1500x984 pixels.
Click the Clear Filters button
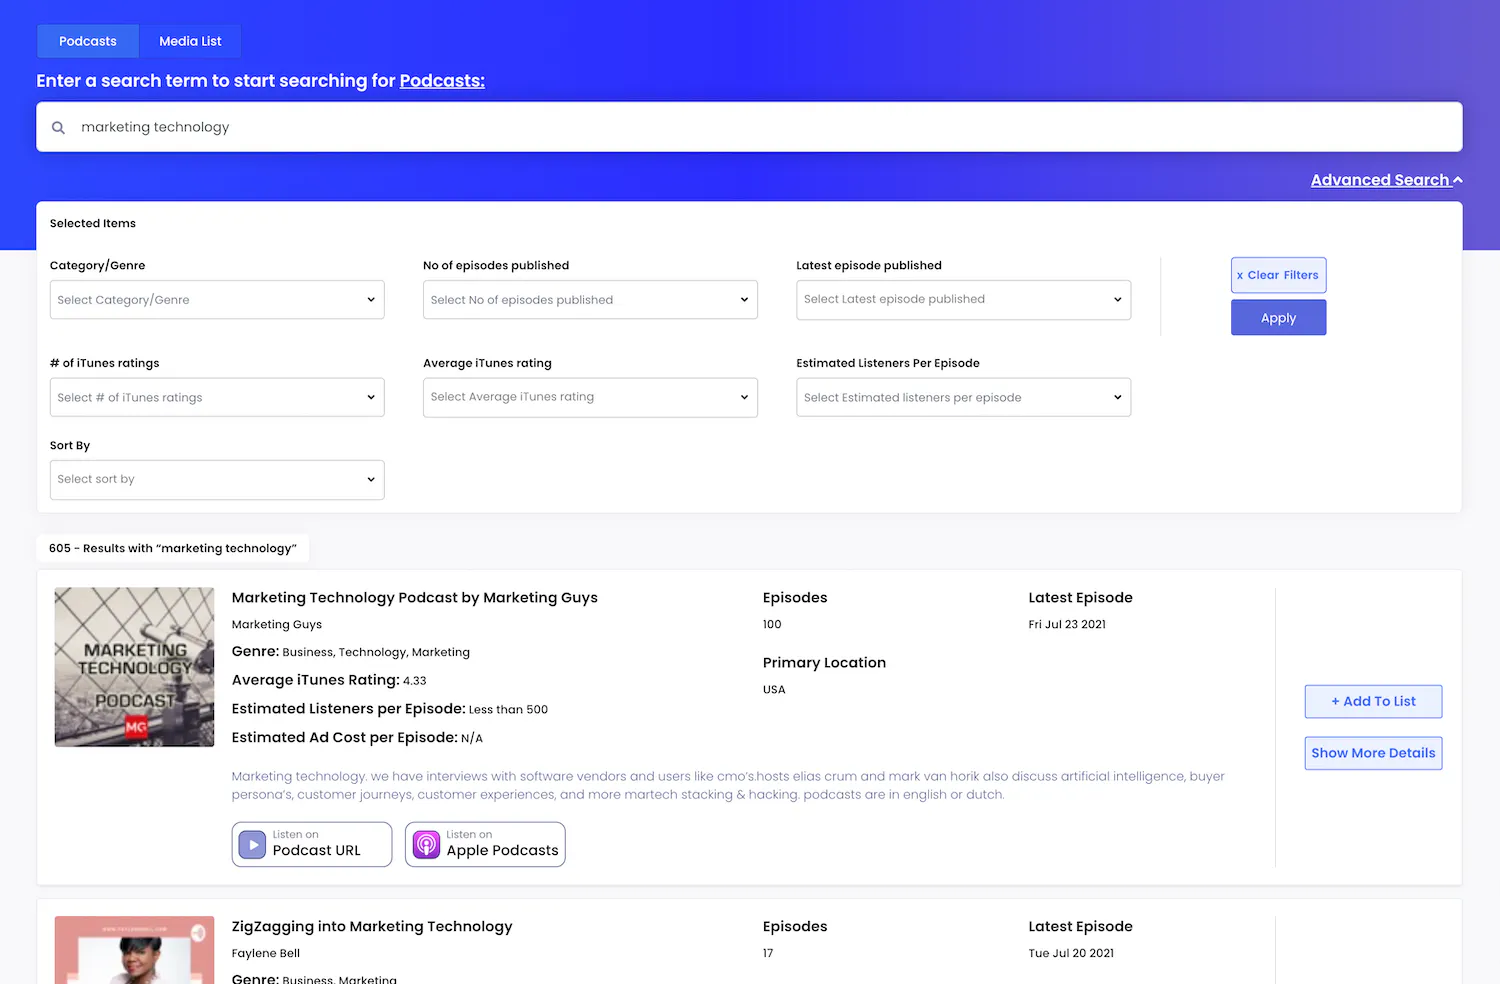[1278, 275]
